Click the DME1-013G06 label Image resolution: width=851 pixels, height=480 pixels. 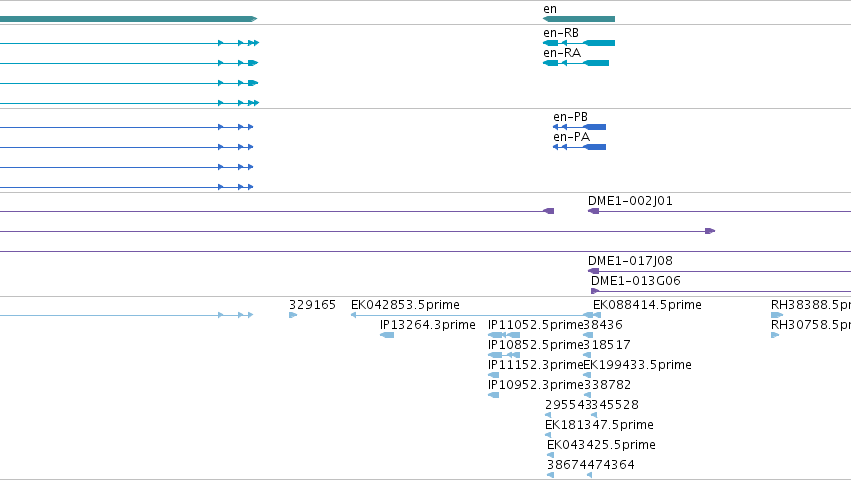pos(636,281)
